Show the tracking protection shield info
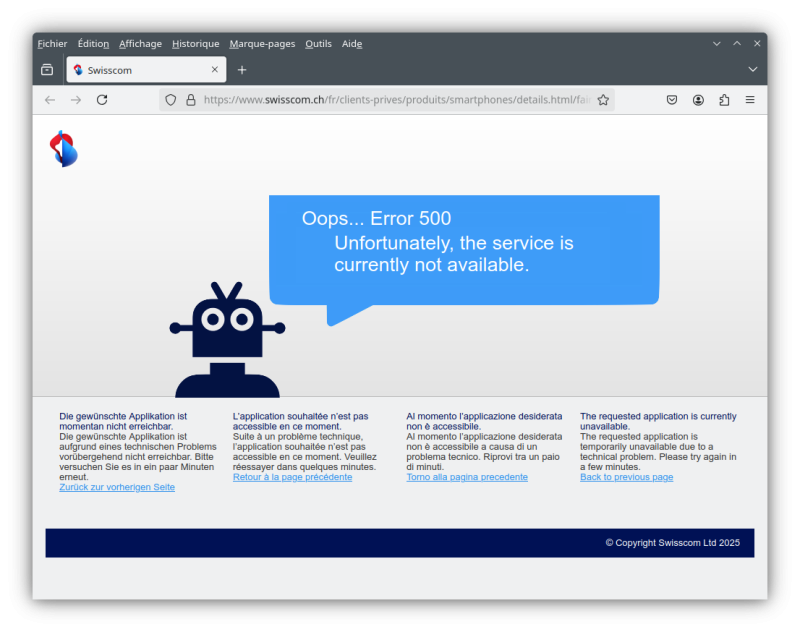 point(171,100)
